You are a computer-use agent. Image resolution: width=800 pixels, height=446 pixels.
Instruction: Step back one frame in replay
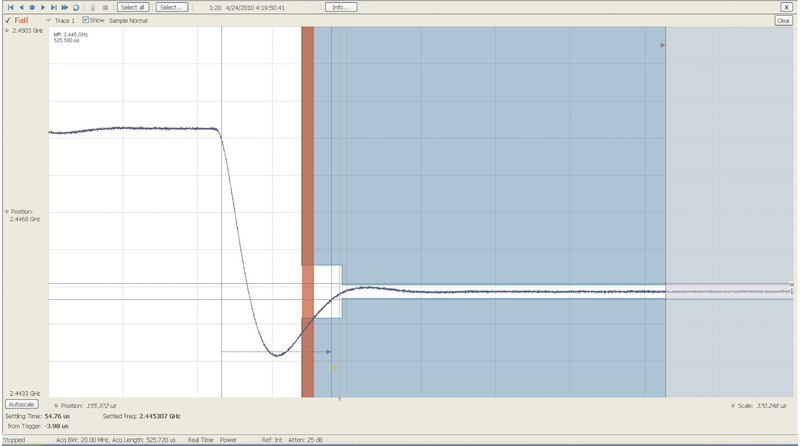(21, 7)
